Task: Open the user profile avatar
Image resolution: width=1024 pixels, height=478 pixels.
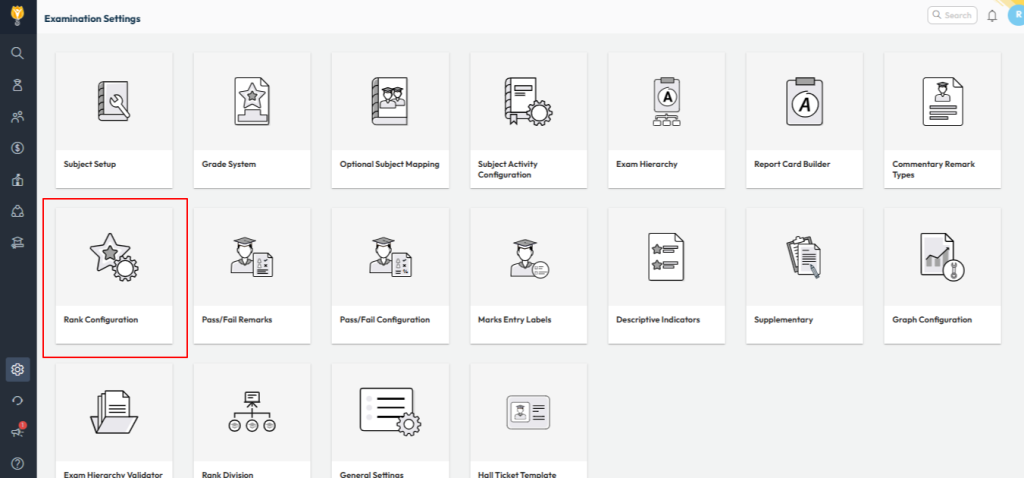Action: [x=1015, y=16]
